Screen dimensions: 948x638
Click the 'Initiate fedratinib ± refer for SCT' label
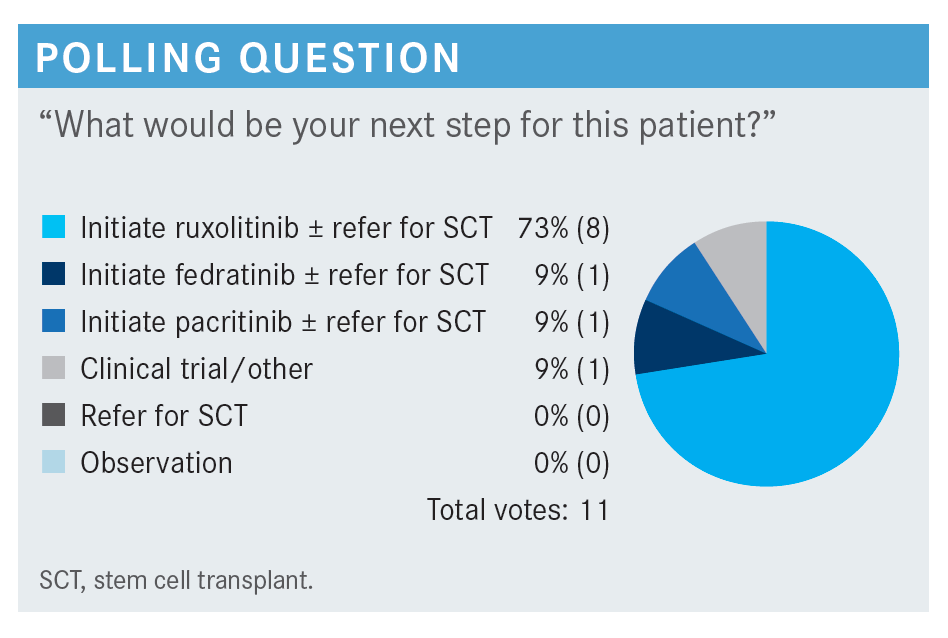[285, 275]
